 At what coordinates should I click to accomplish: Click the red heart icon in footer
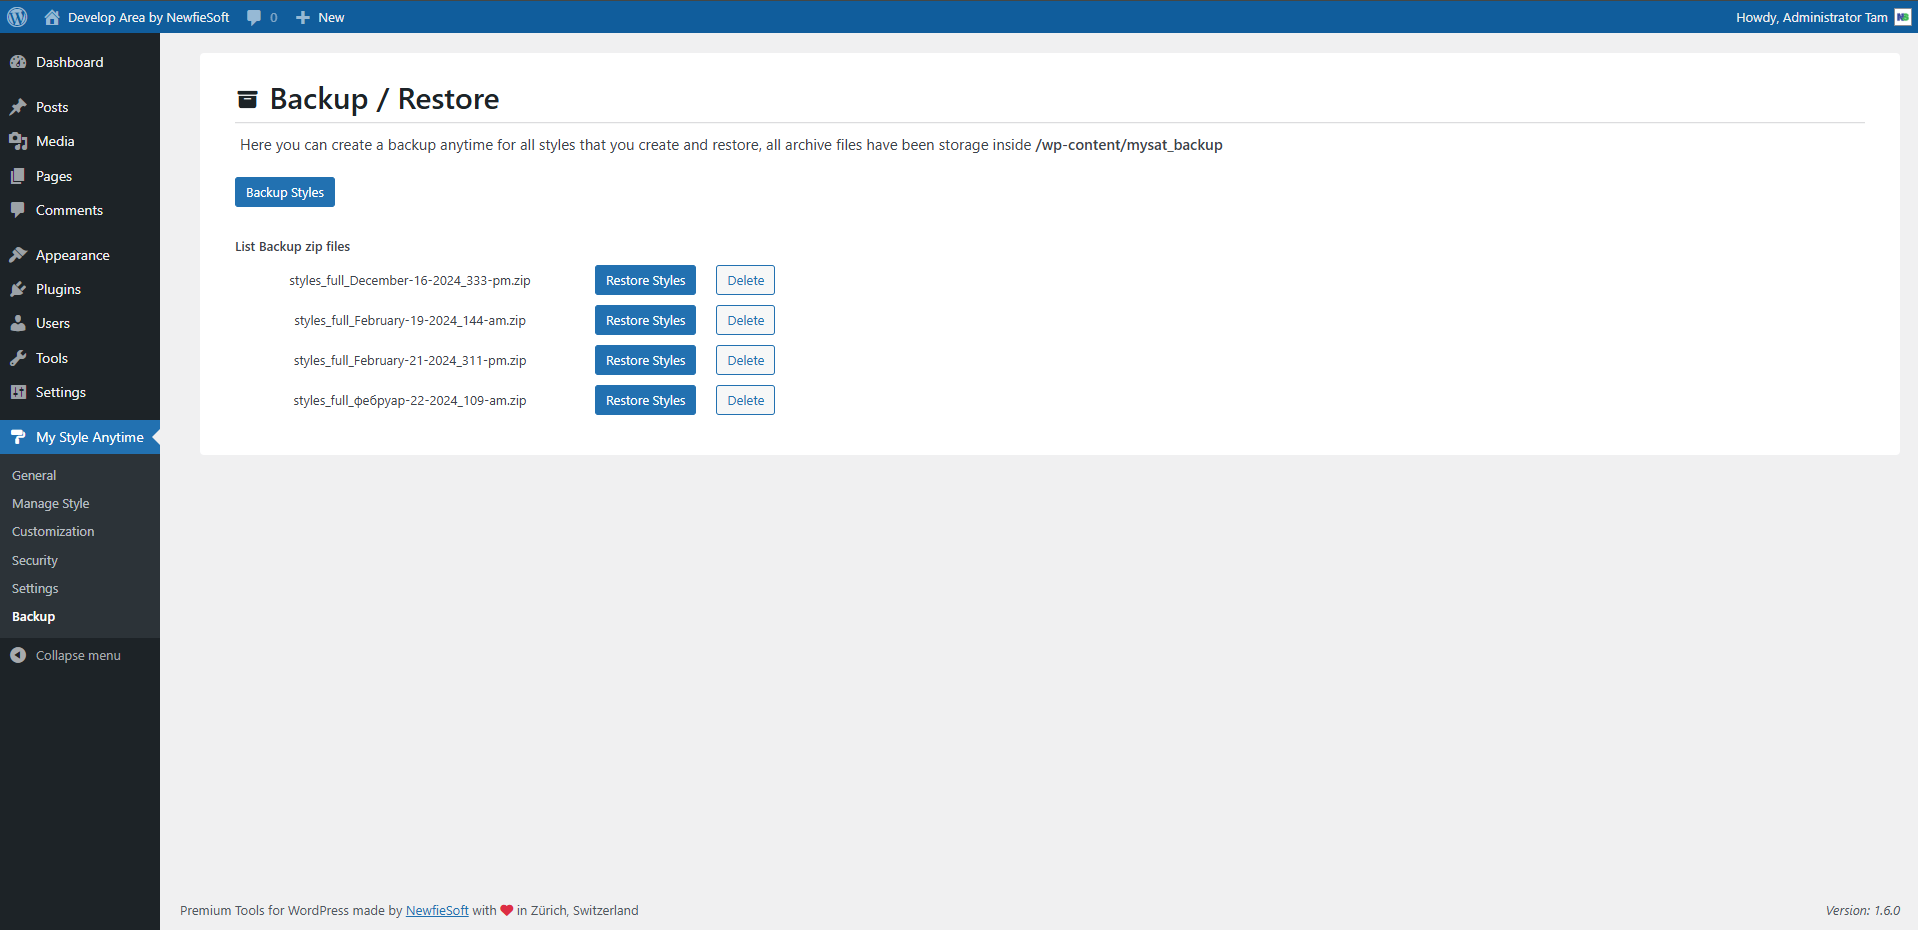coord(507,910)
